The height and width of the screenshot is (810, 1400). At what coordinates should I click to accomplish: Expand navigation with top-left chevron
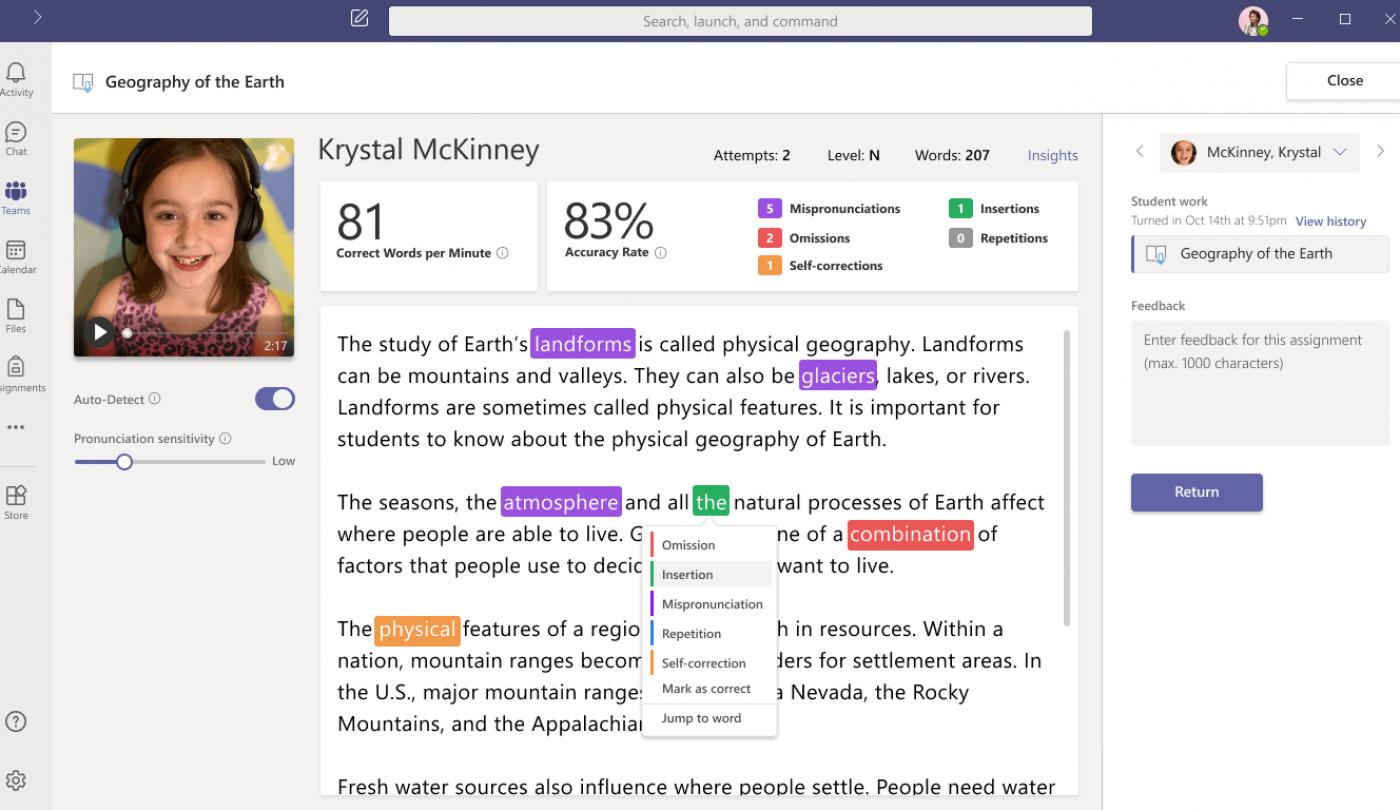pos(37,17)
